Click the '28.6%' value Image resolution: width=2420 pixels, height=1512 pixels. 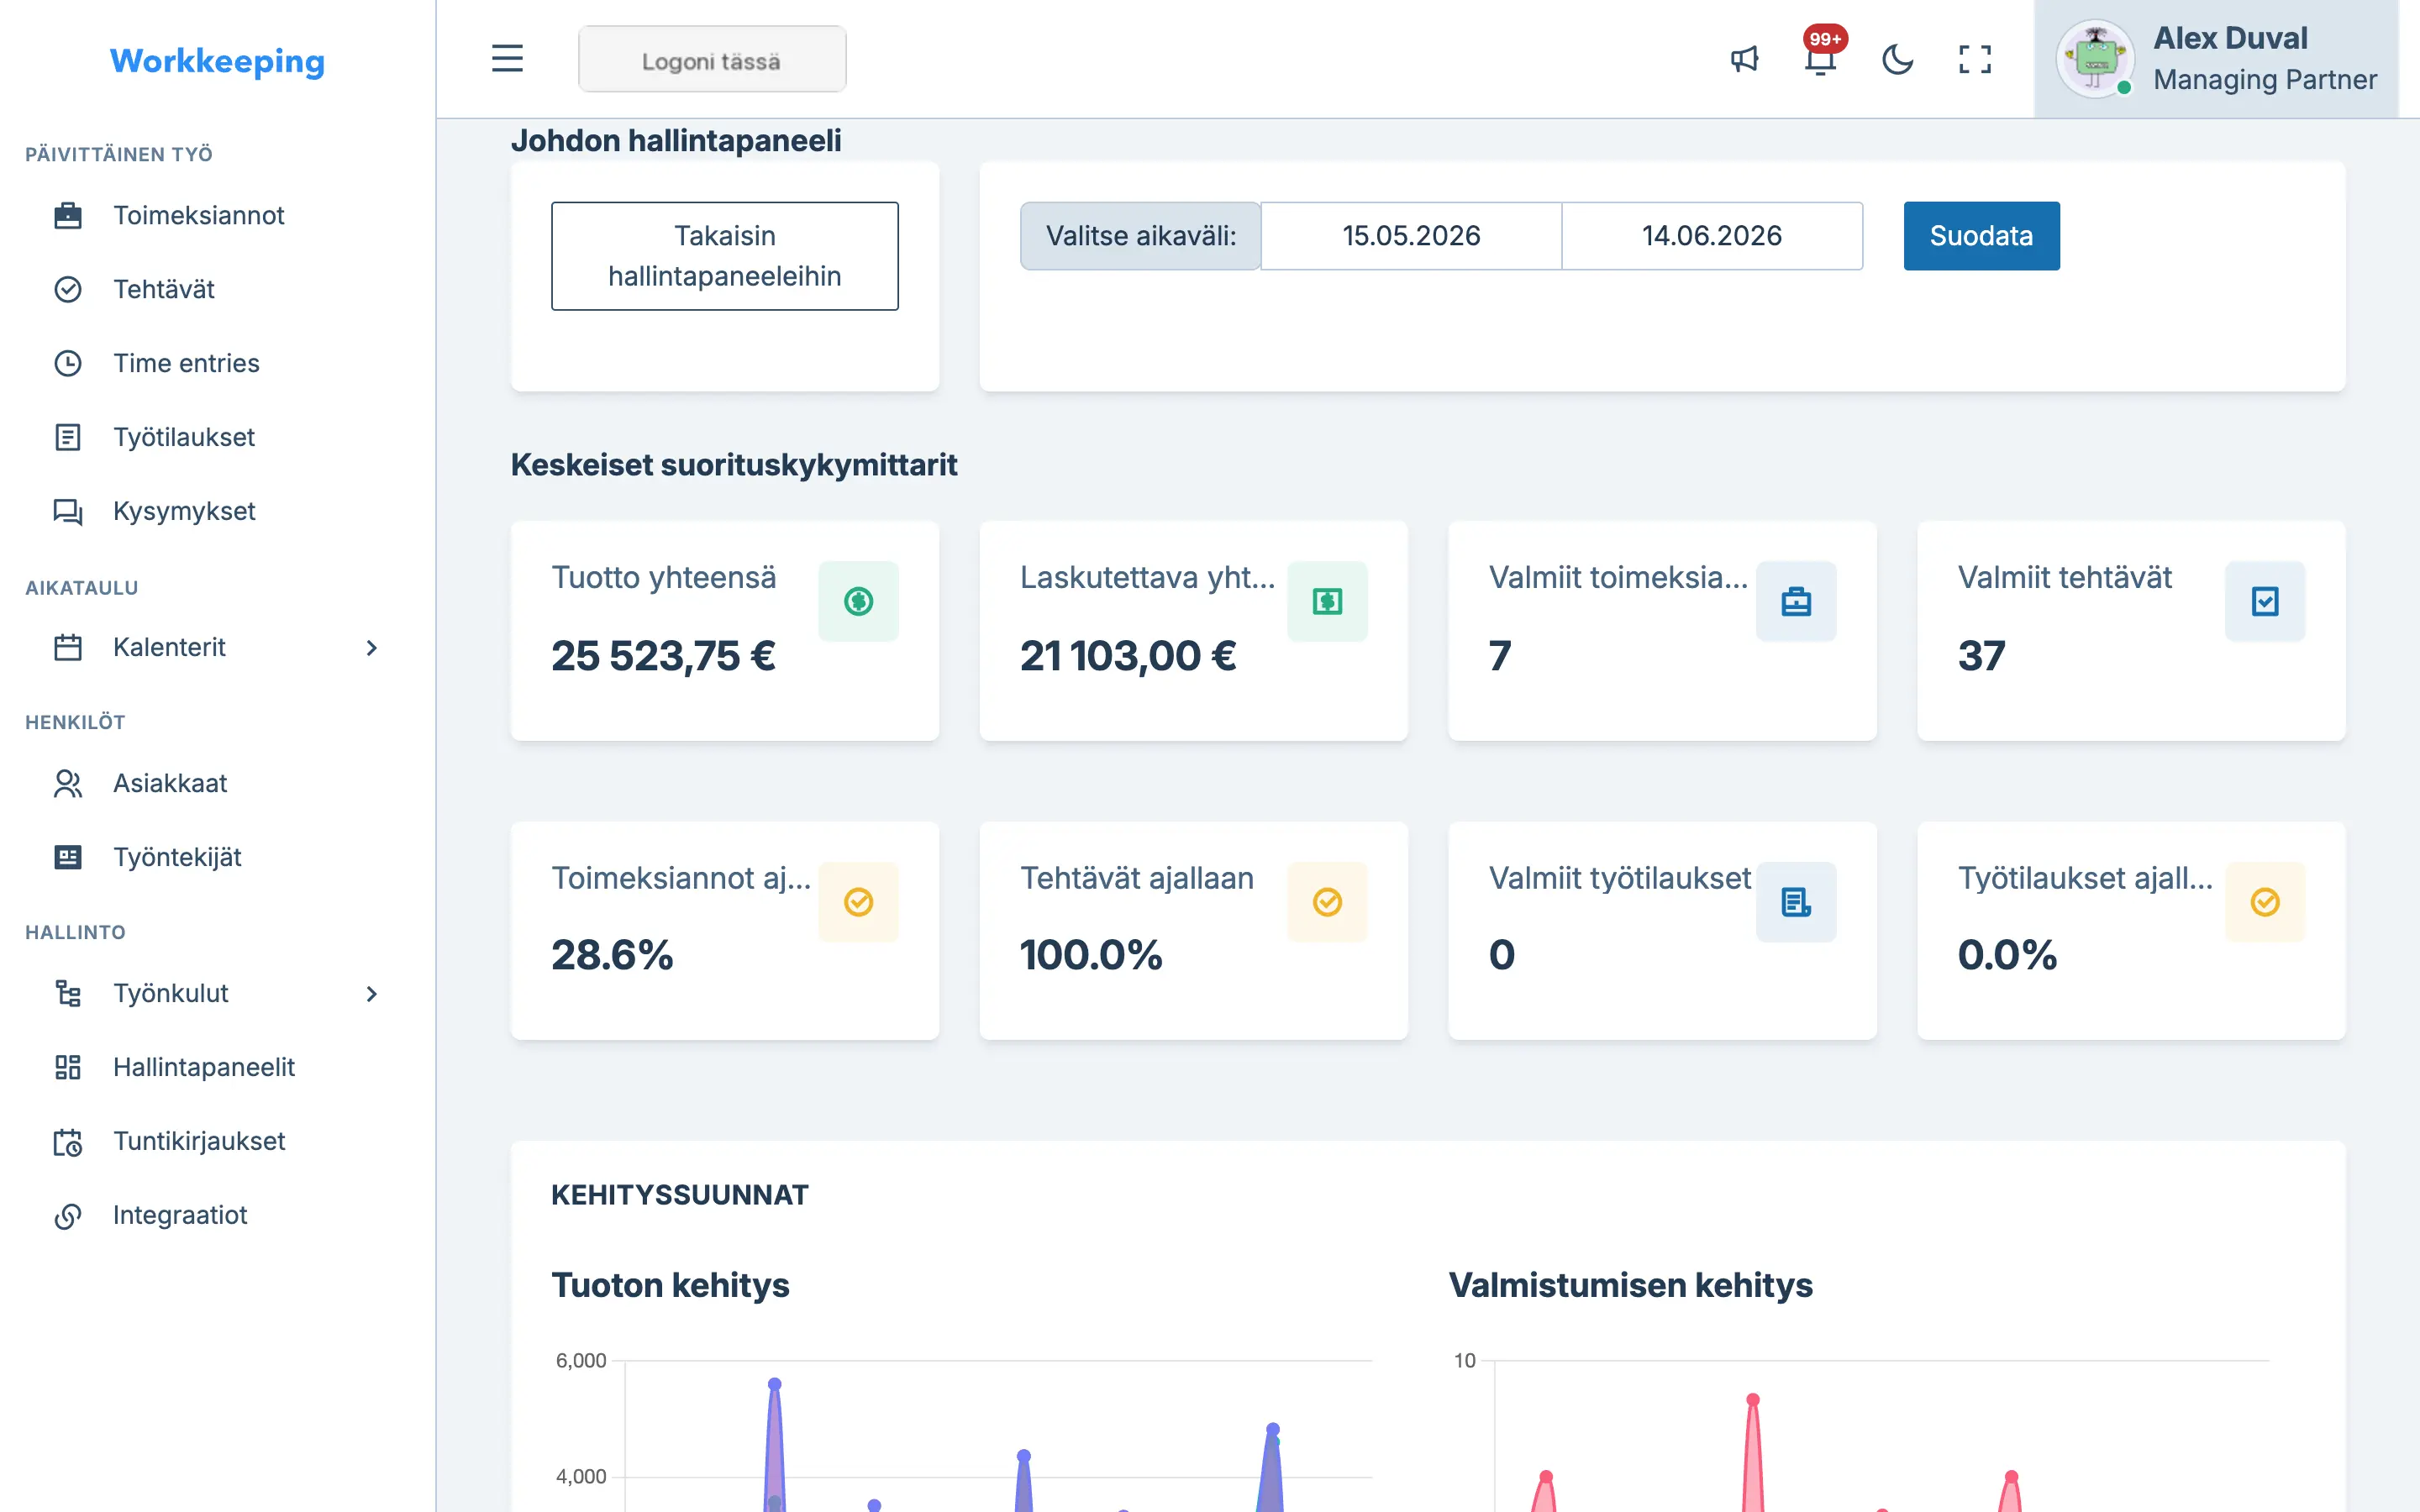pos(612,955)
